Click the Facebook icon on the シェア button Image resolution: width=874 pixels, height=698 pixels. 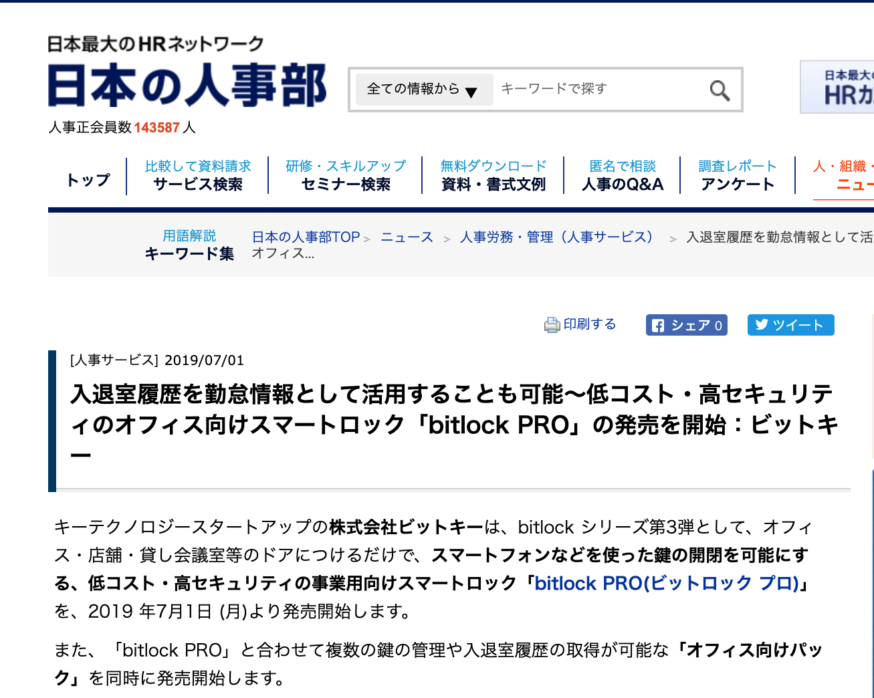(660, 324)
